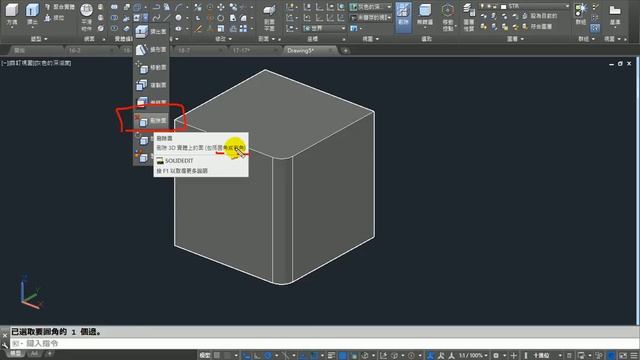Expand the Modeling (塑型) panel
This screenshot has width=640, height=360.
click(39, 39)
